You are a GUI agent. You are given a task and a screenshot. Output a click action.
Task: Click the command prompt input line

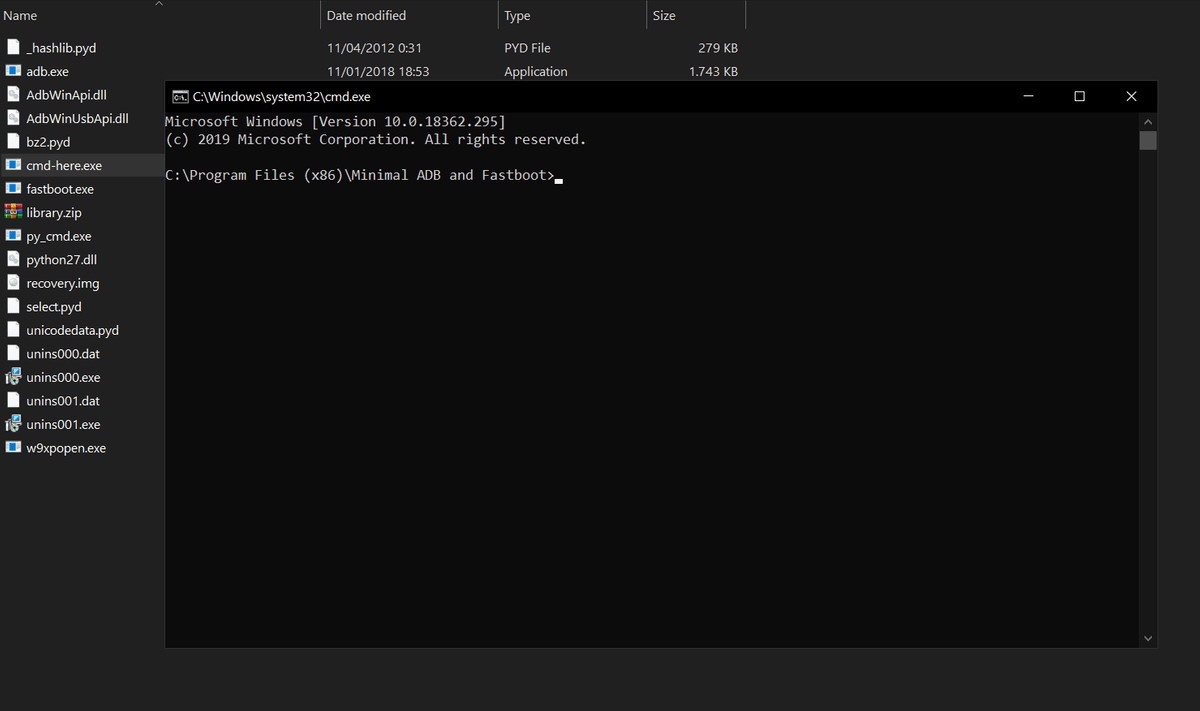[x=364, y=175]
